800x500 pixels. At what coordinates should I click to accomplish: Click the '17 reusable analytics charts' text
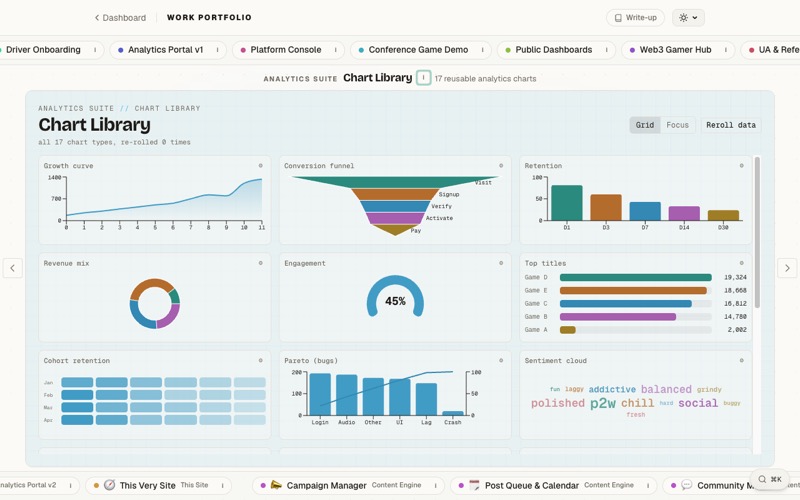point(485,79)
